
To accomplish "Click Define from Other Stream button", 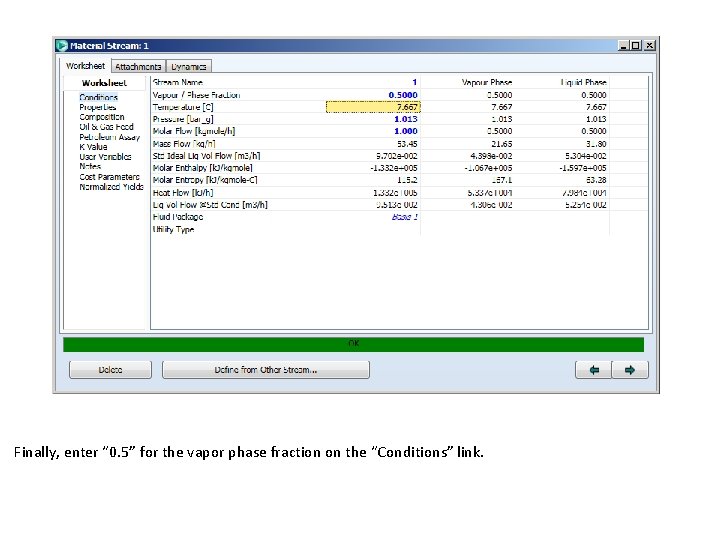I will tap(266, 370).
